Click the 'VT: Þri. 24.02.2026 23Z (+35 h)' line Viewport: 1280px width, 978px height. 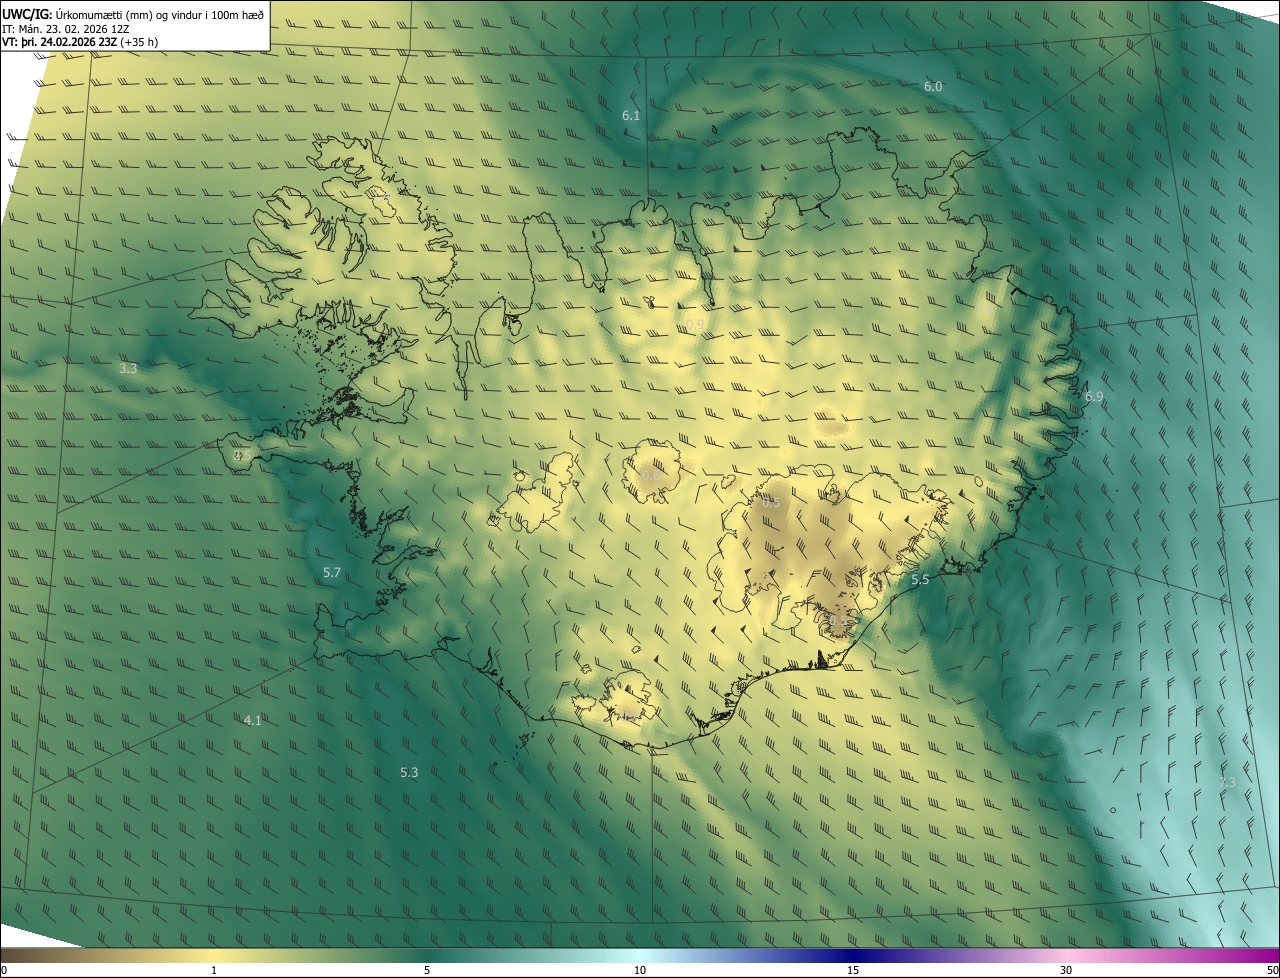pos(80,42)
